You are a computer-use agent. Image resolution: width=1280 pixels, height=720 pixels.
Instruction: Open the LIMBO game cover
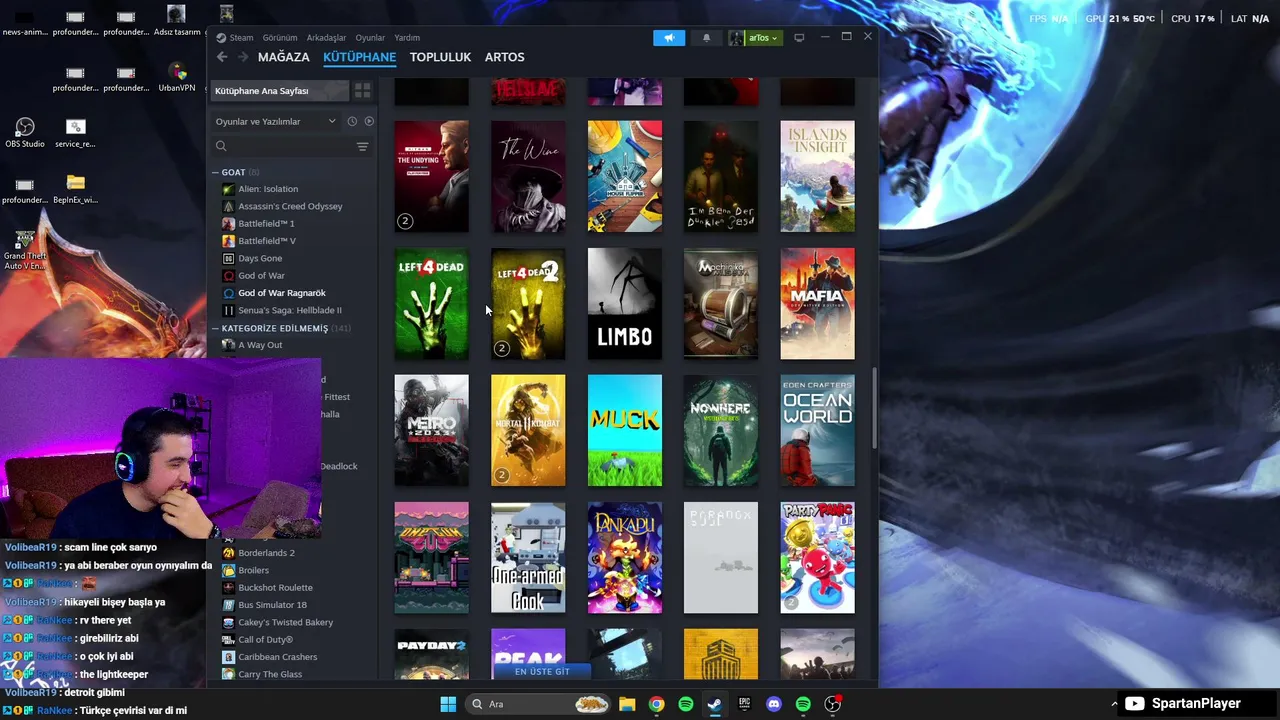coord(625,304)
